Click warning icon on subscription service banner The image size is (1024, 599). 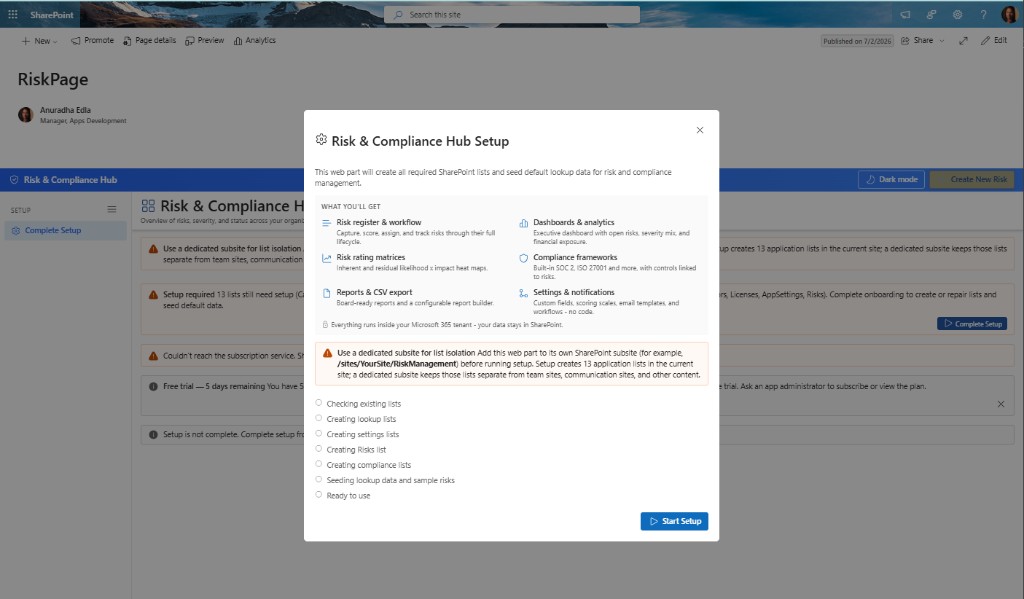tap(153, 356)
